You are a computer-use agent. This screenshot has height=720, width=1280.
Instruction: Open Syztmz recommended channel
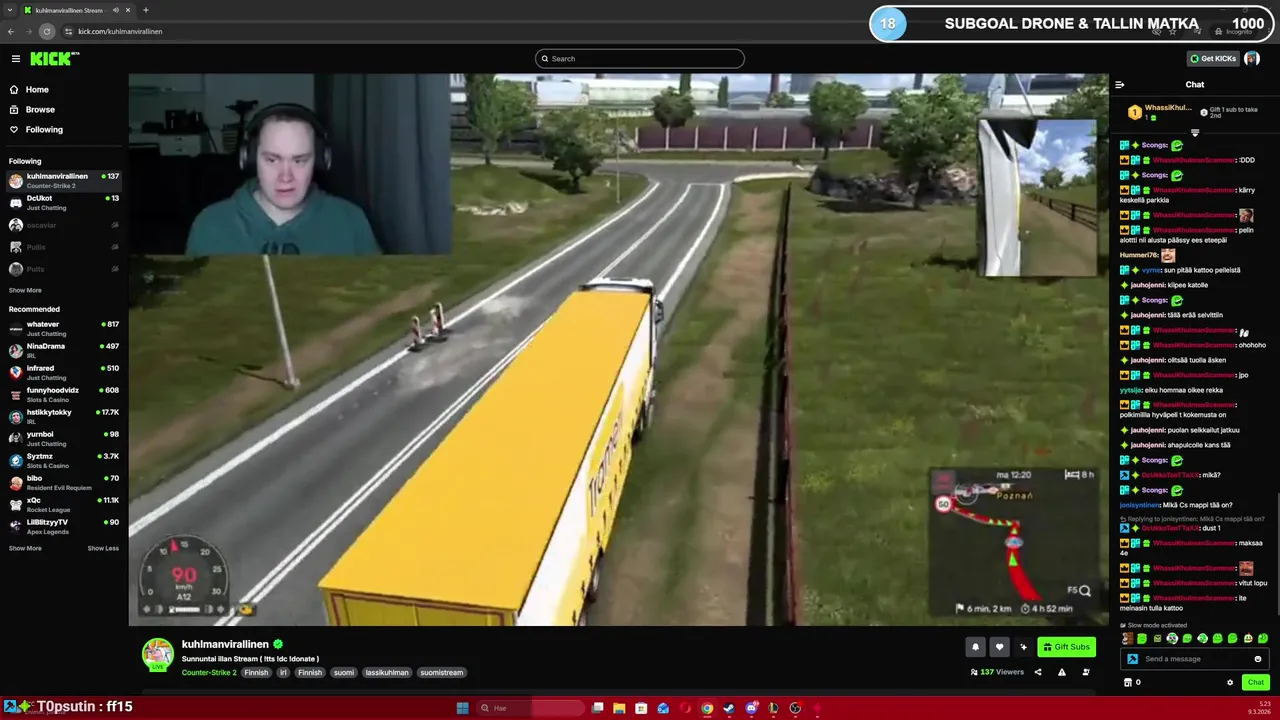[x=62, y=460]
